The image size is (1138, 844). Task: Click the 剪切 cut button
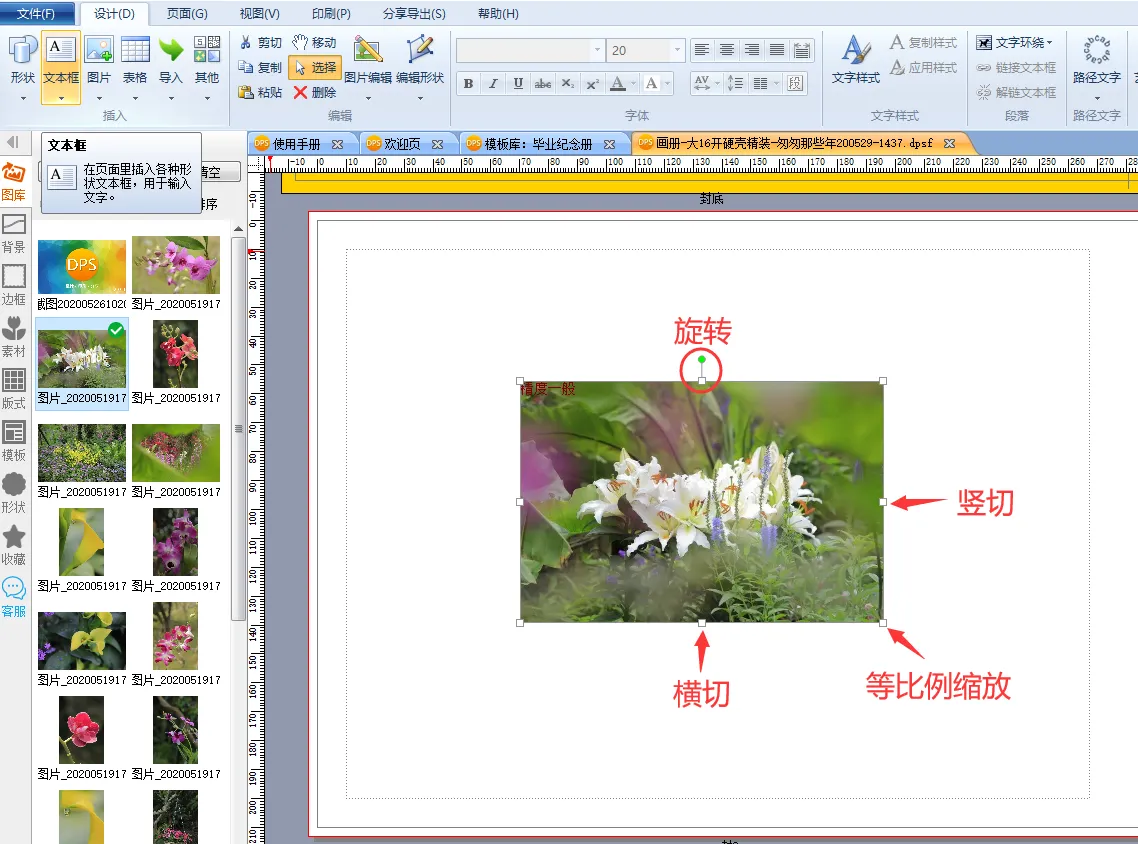click(x=260, y=43)
